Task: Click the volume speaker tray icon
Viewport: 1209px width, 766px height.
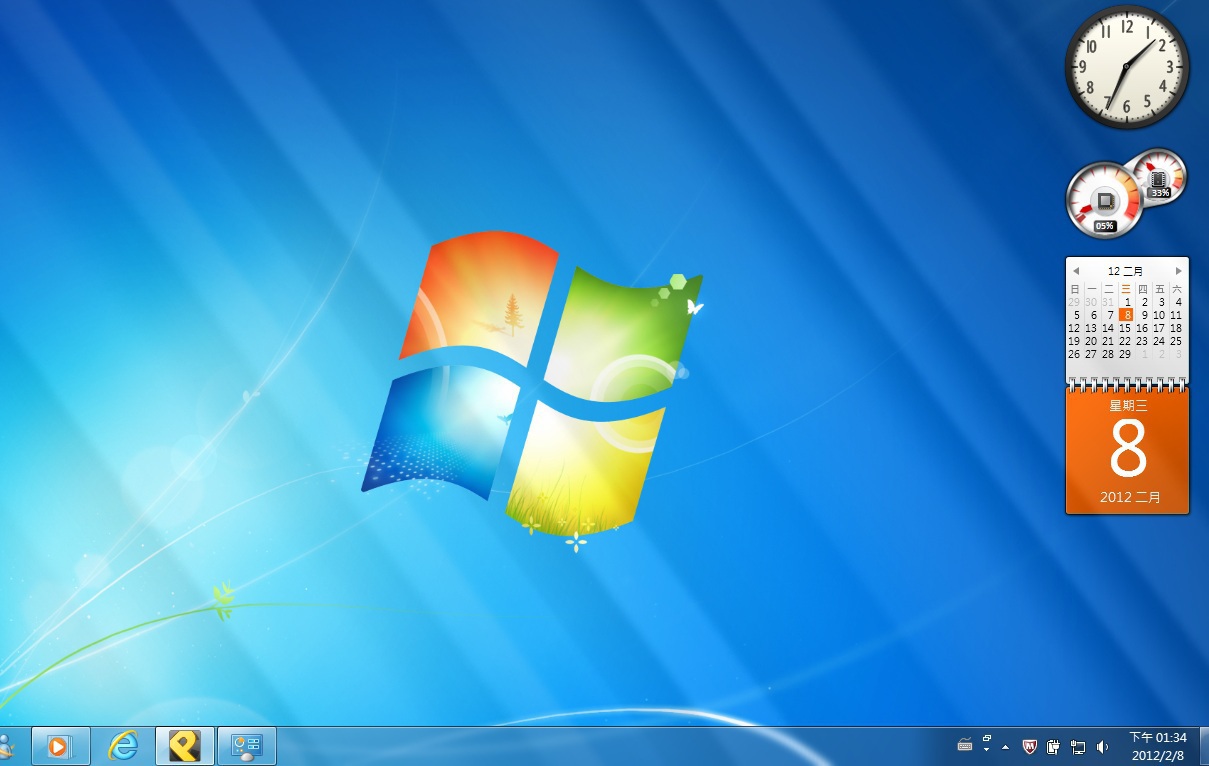Action: pyautogui.click(x=1102, y=746)
